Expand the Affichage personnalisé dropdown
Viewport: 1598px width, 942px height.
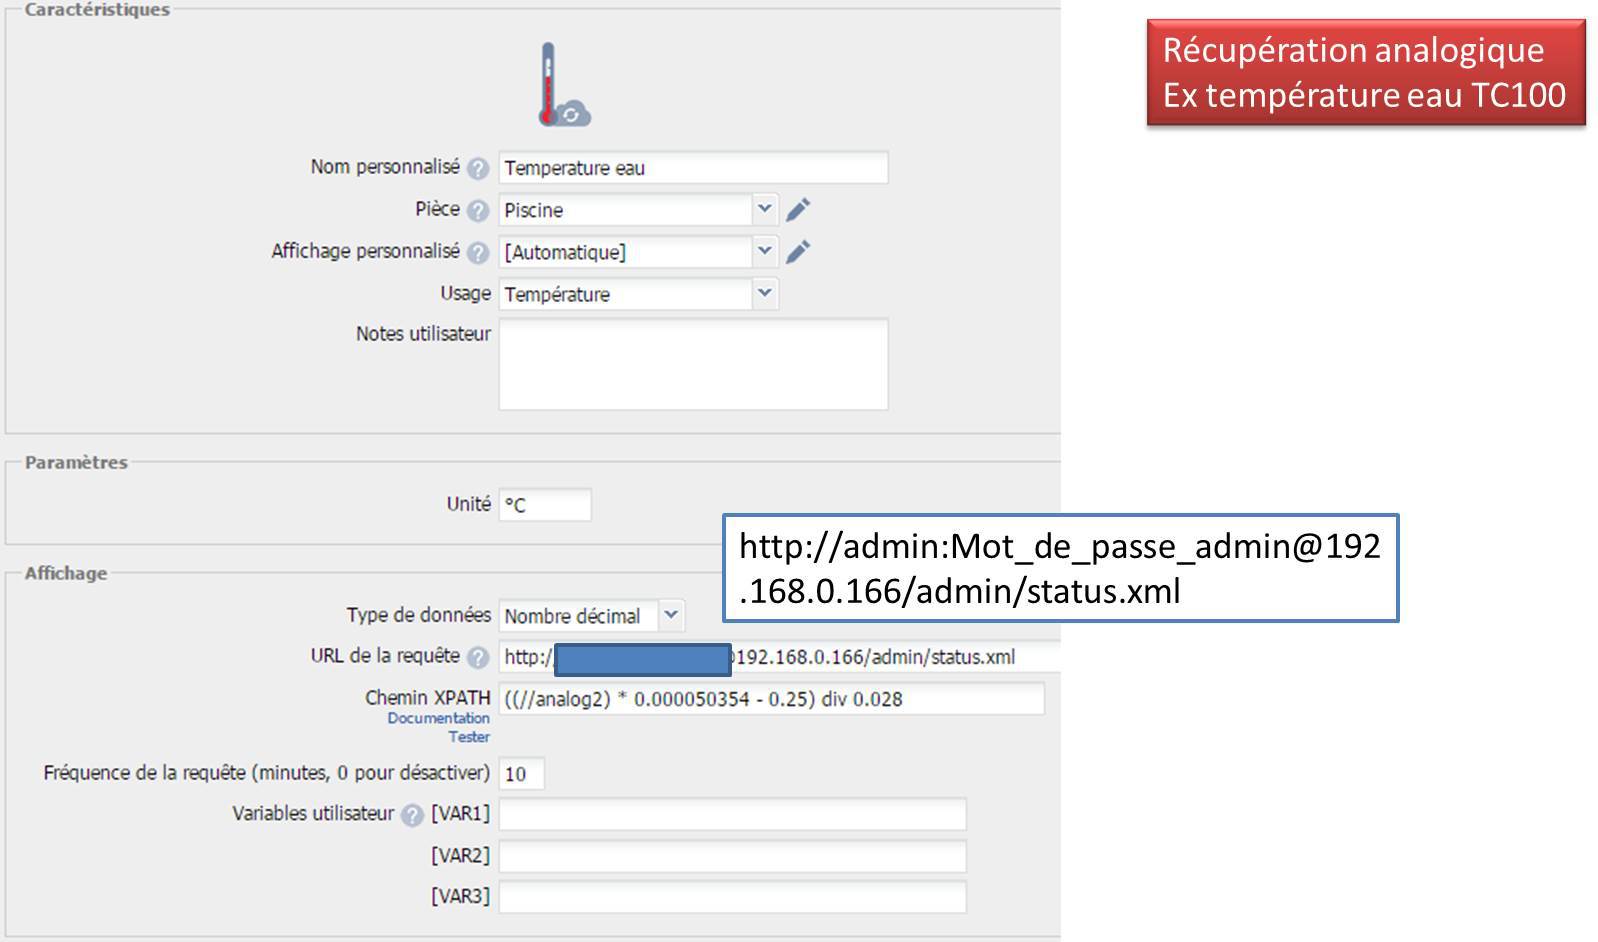pos(764,252)
